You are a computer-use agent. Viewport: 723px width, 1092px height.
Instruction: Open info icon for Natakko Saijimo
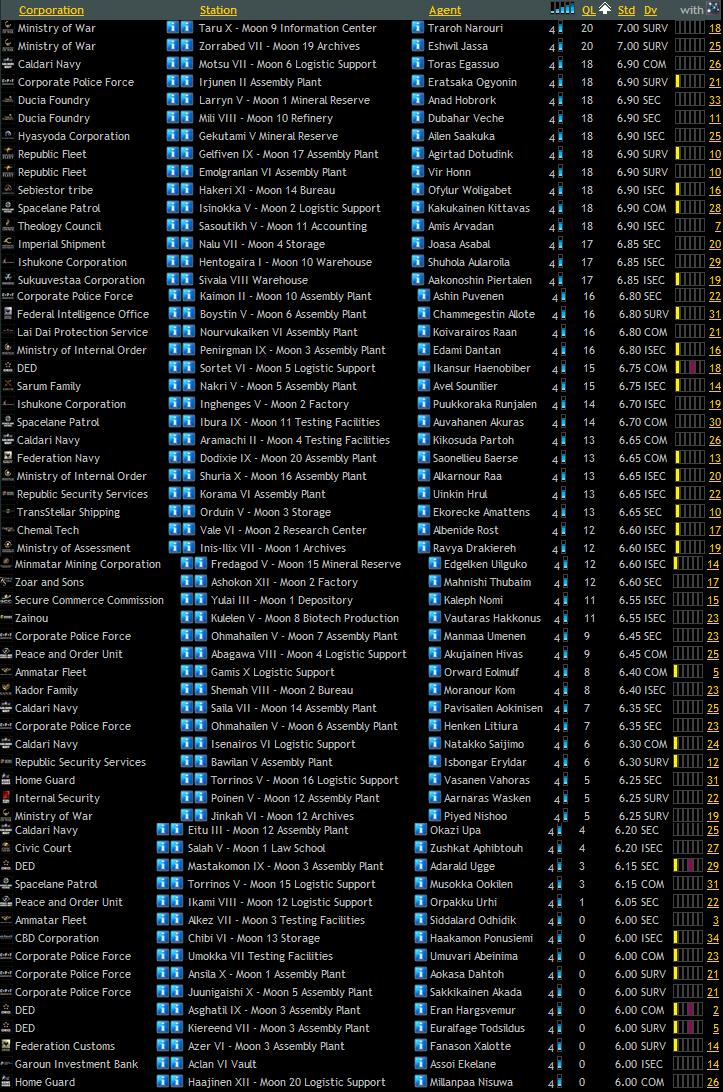click(434, 744)
